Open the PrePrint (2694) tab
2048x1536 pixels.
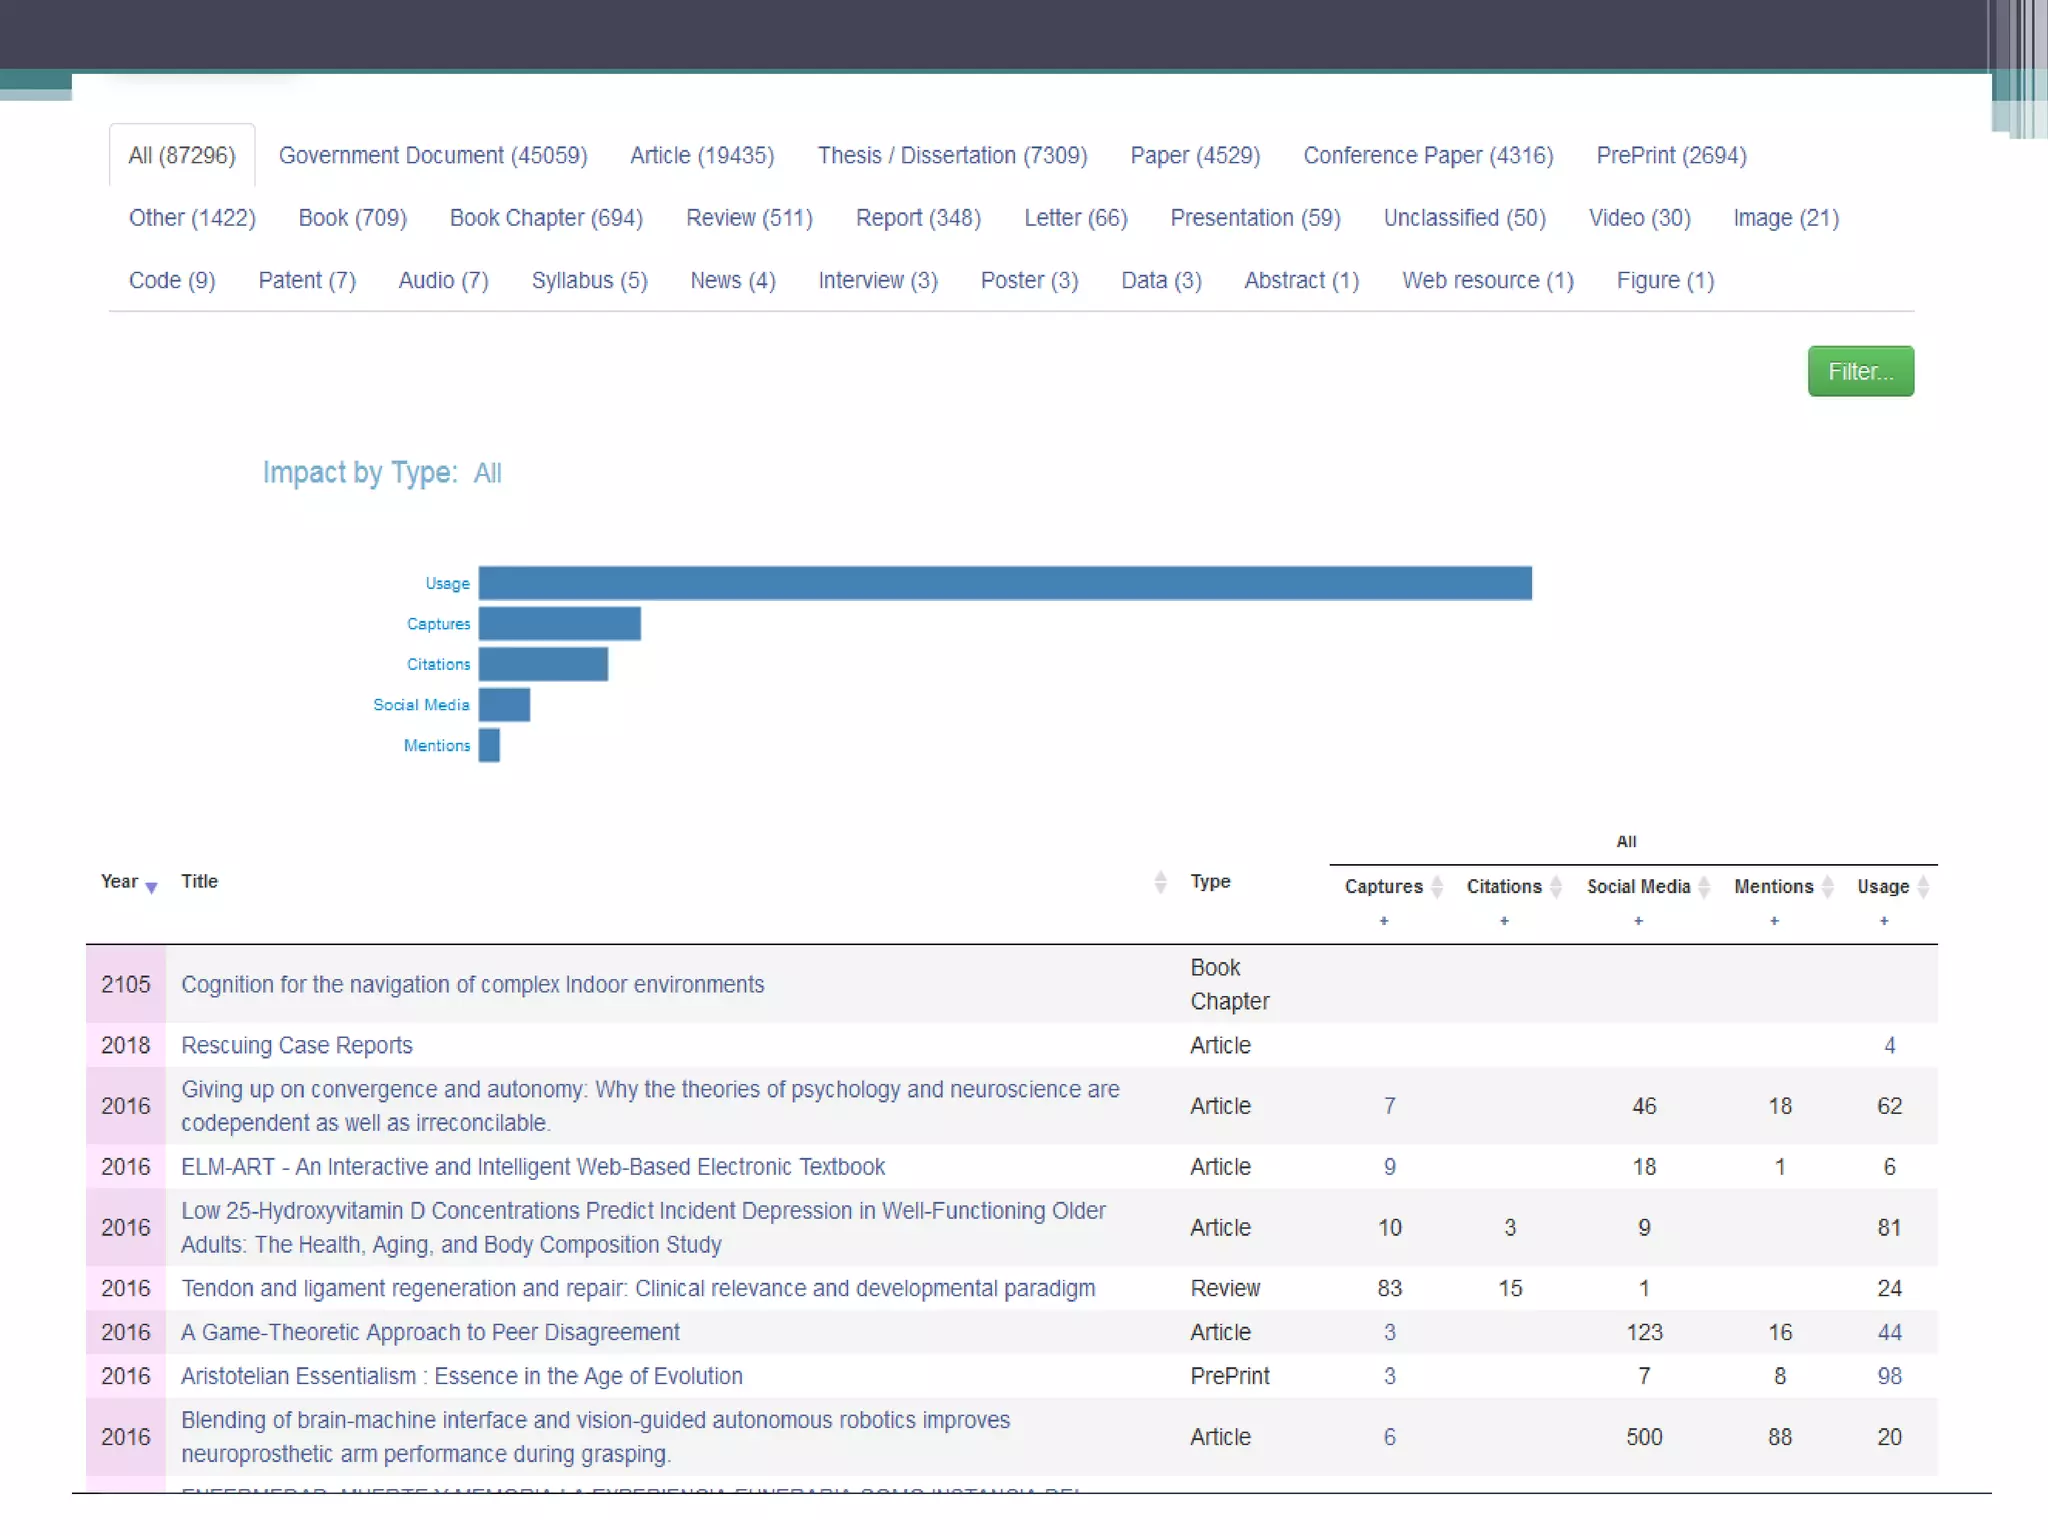tap(1671, 155)
